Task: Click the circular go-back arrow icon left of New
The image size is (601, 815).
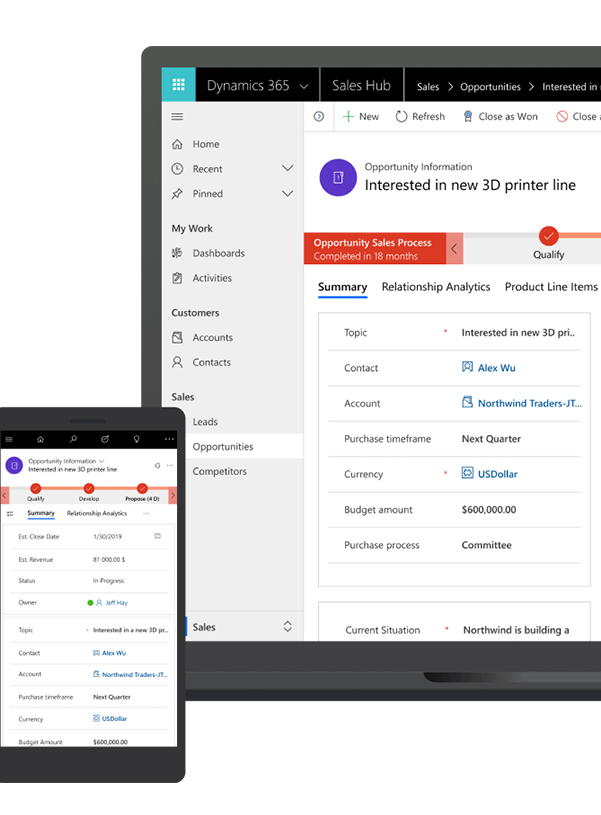Action: 319,116
